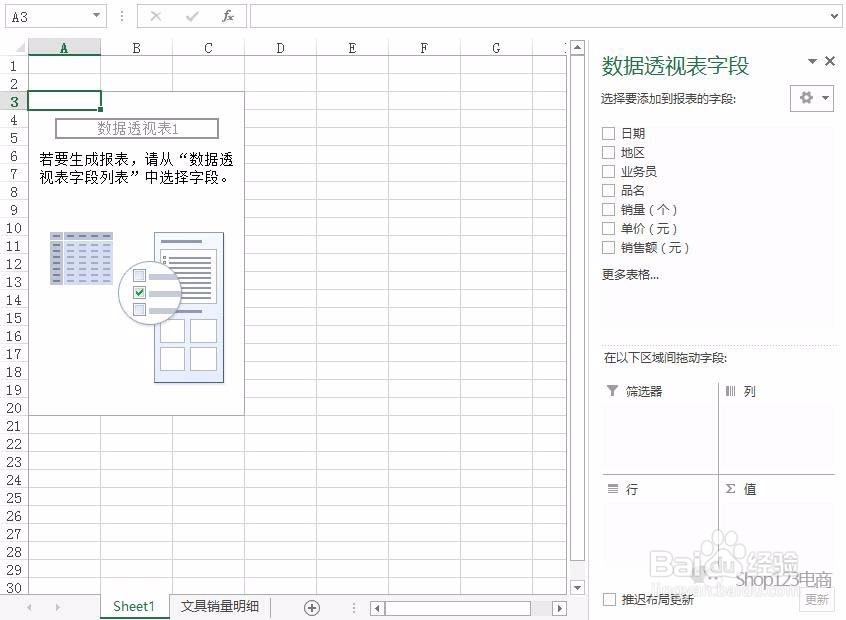Screen dimensions: 846x620
Task: Select column A header
Action: click(x=64, y=48)
